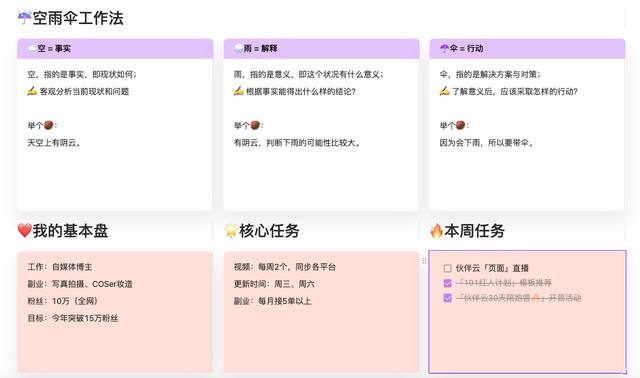The width and height of the screenshot is (640, 378).
Task: Click the drag handle of the 本周任务 card
Action: 424,261
